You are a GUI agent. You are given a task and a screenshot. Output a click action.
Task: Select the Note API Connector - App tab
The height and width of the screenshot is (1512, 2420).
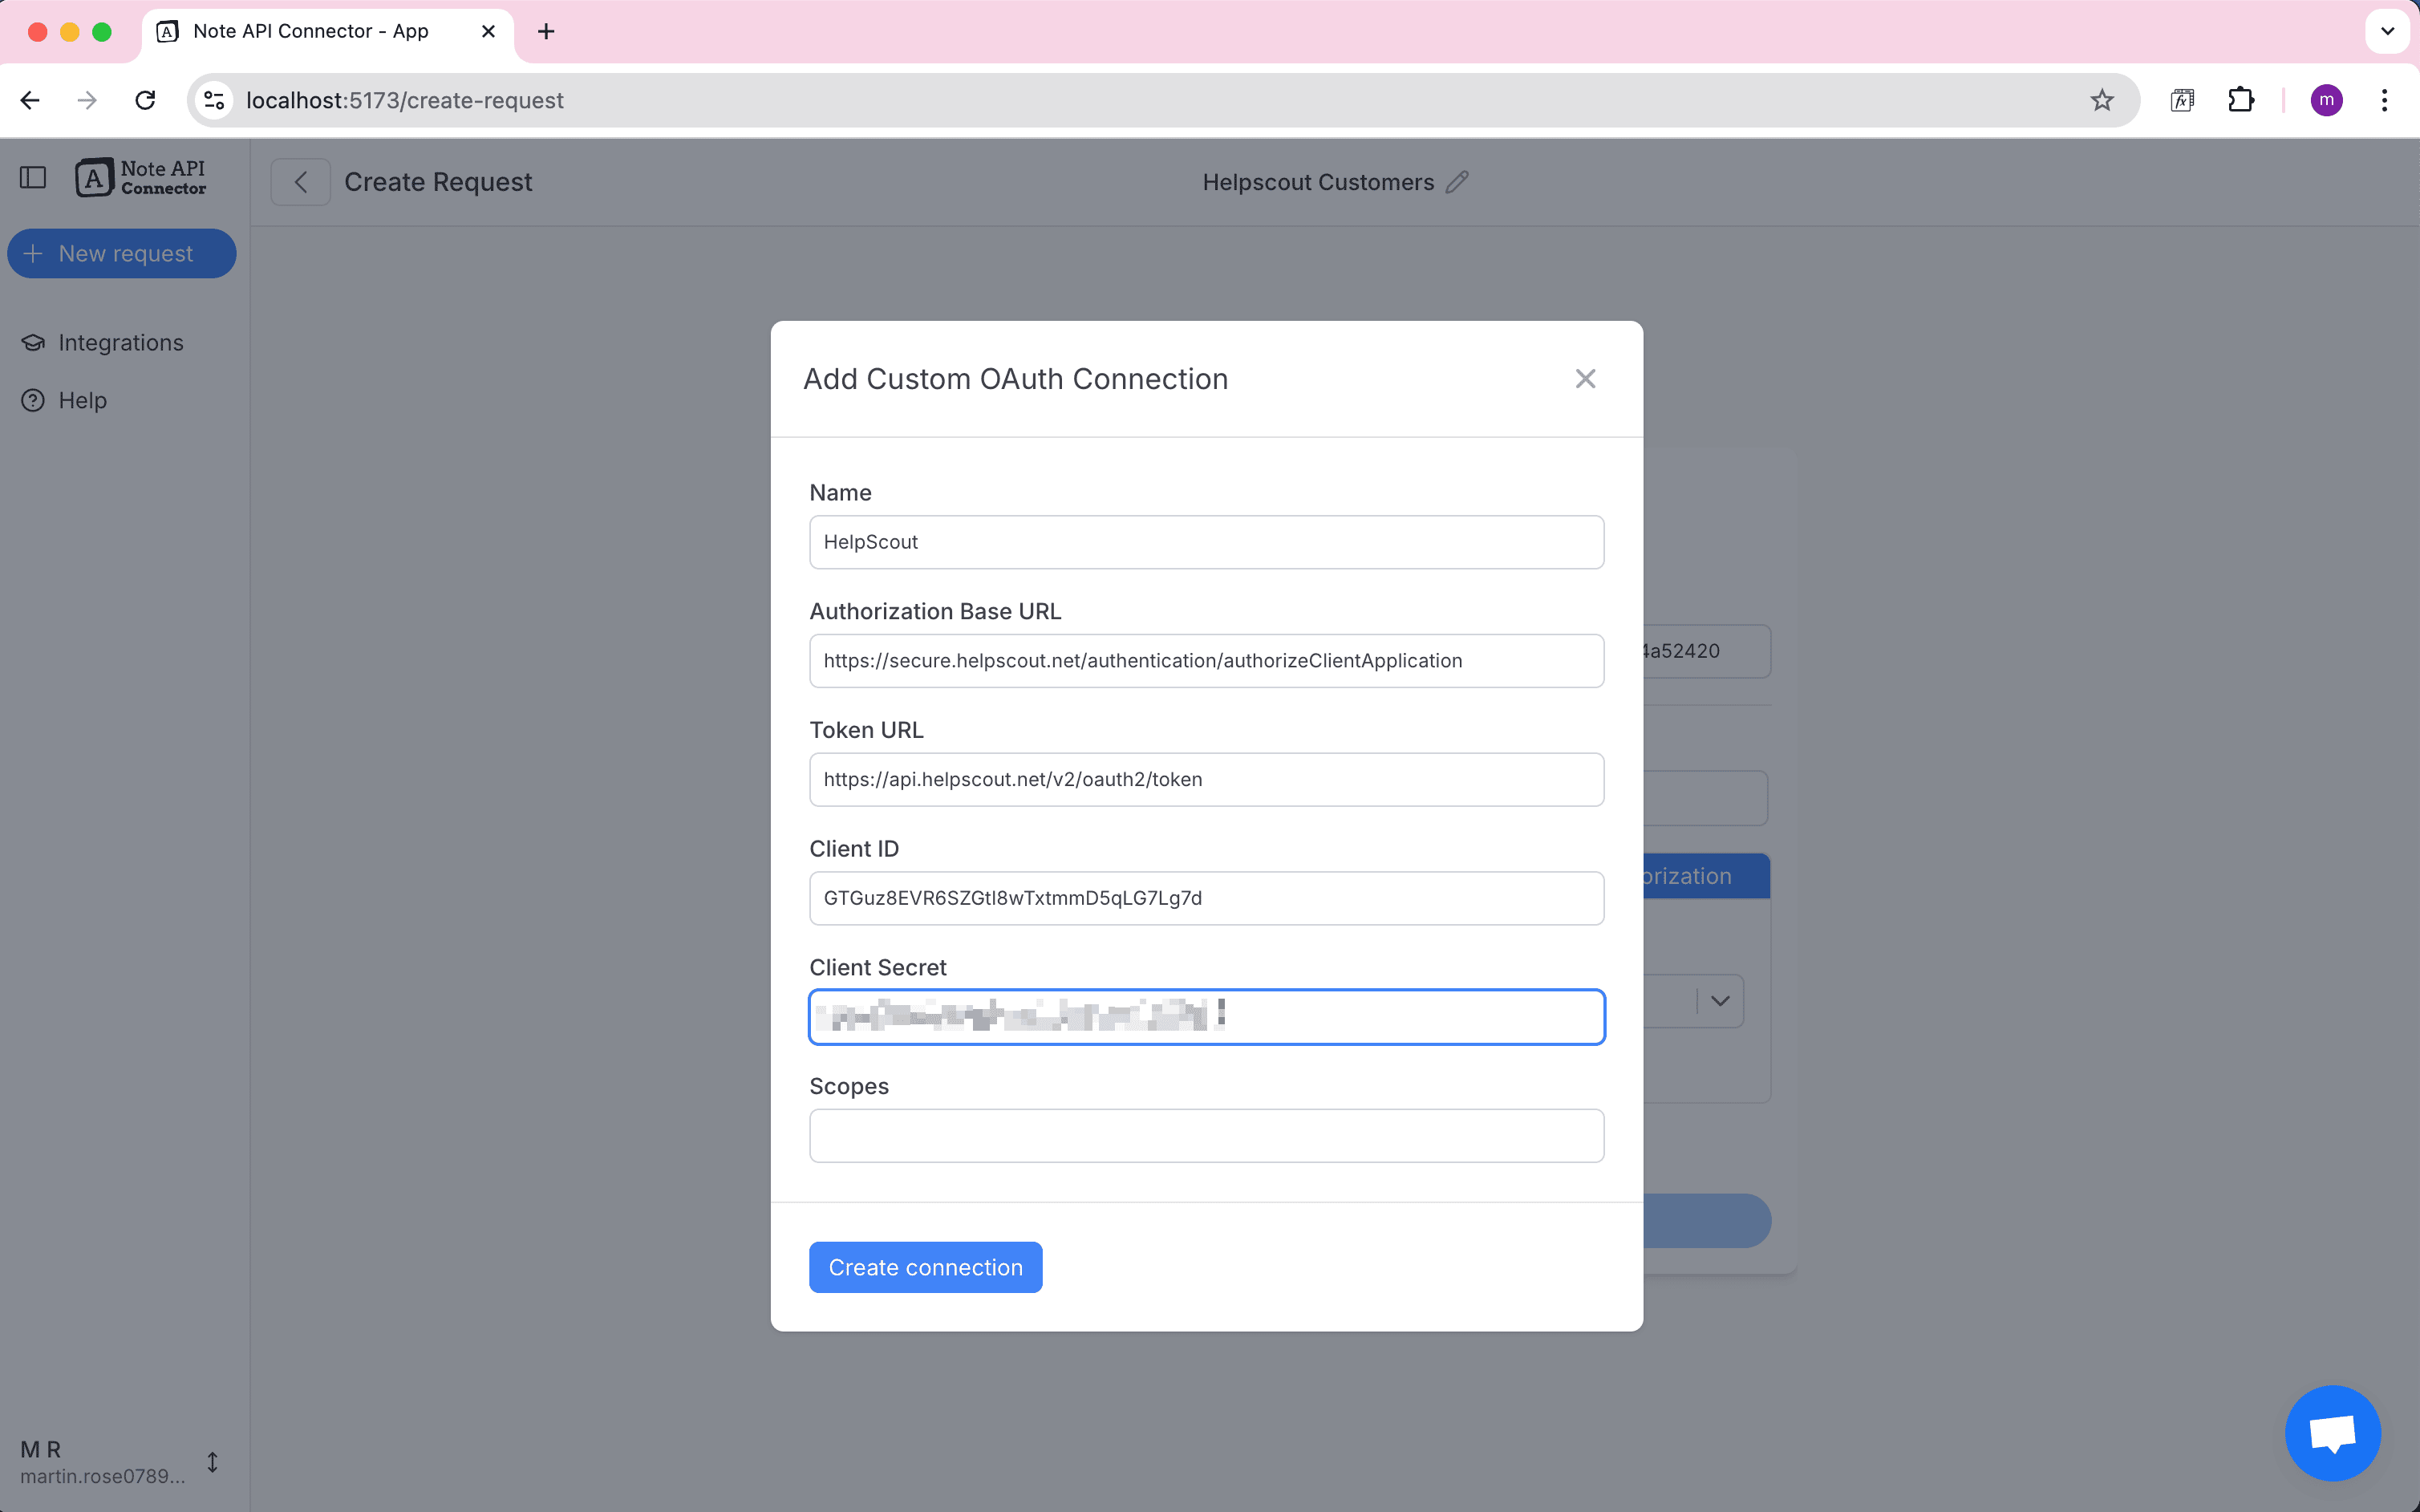tap(327, 32)
